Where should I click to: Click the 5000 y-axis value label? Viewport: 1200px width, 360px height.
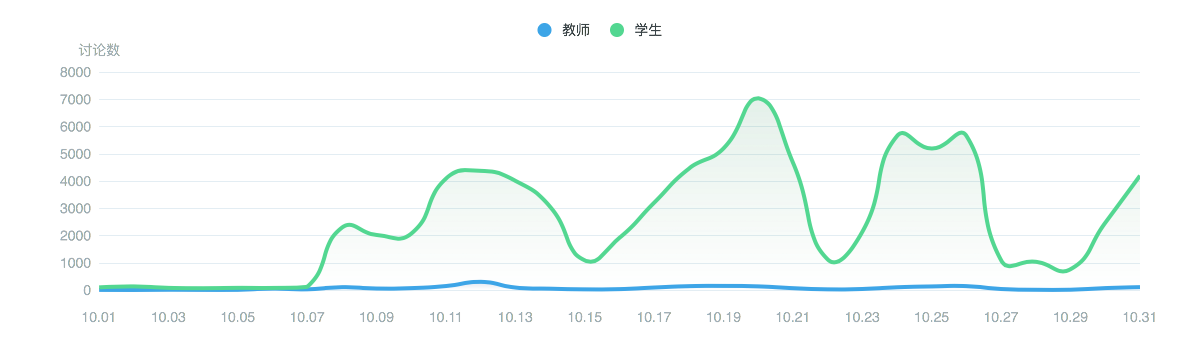tap(75, 154)
